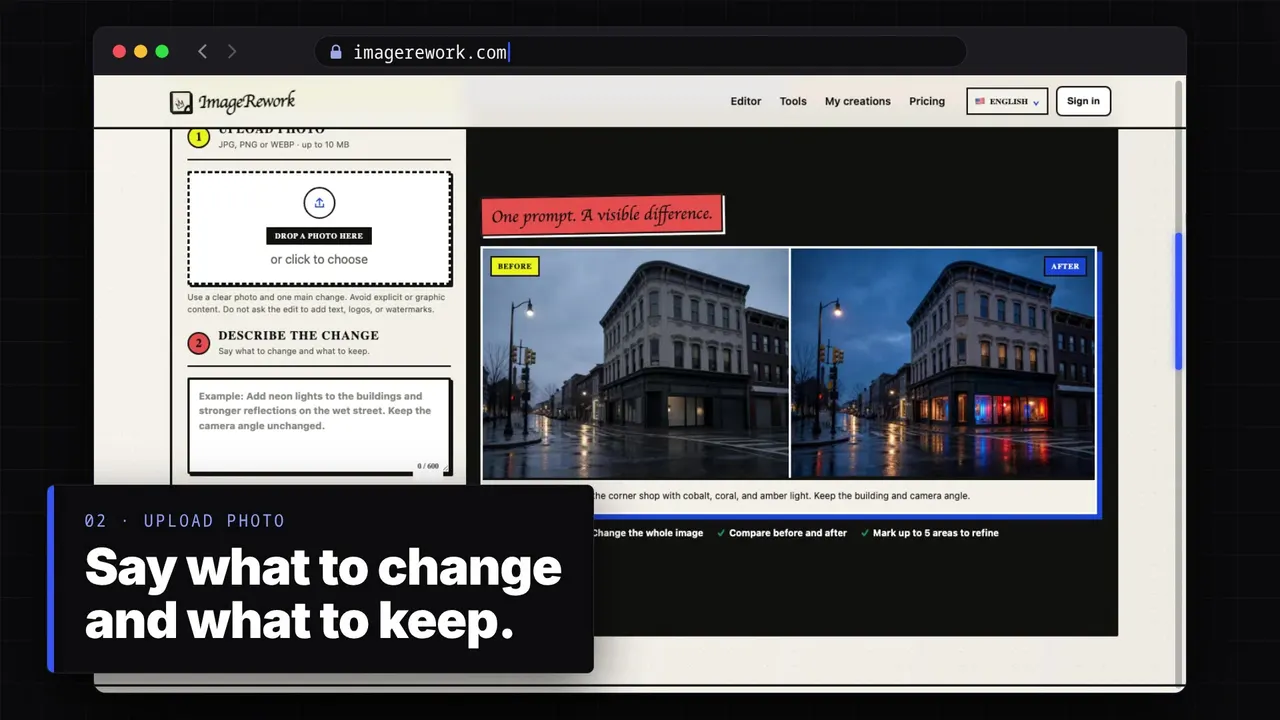Screen dimensions: 1280x720
Task: Click the AFTER neon-lit street photo
Action: point(943,364)
